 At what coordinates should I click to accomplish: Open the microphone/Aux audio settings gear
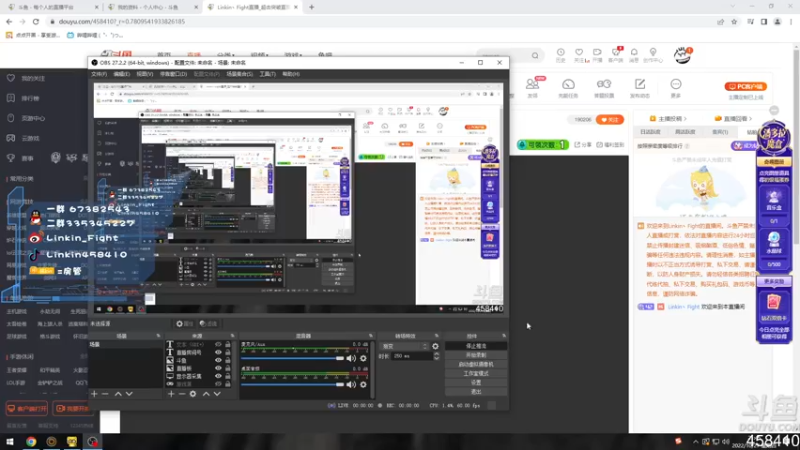[363, 358]
